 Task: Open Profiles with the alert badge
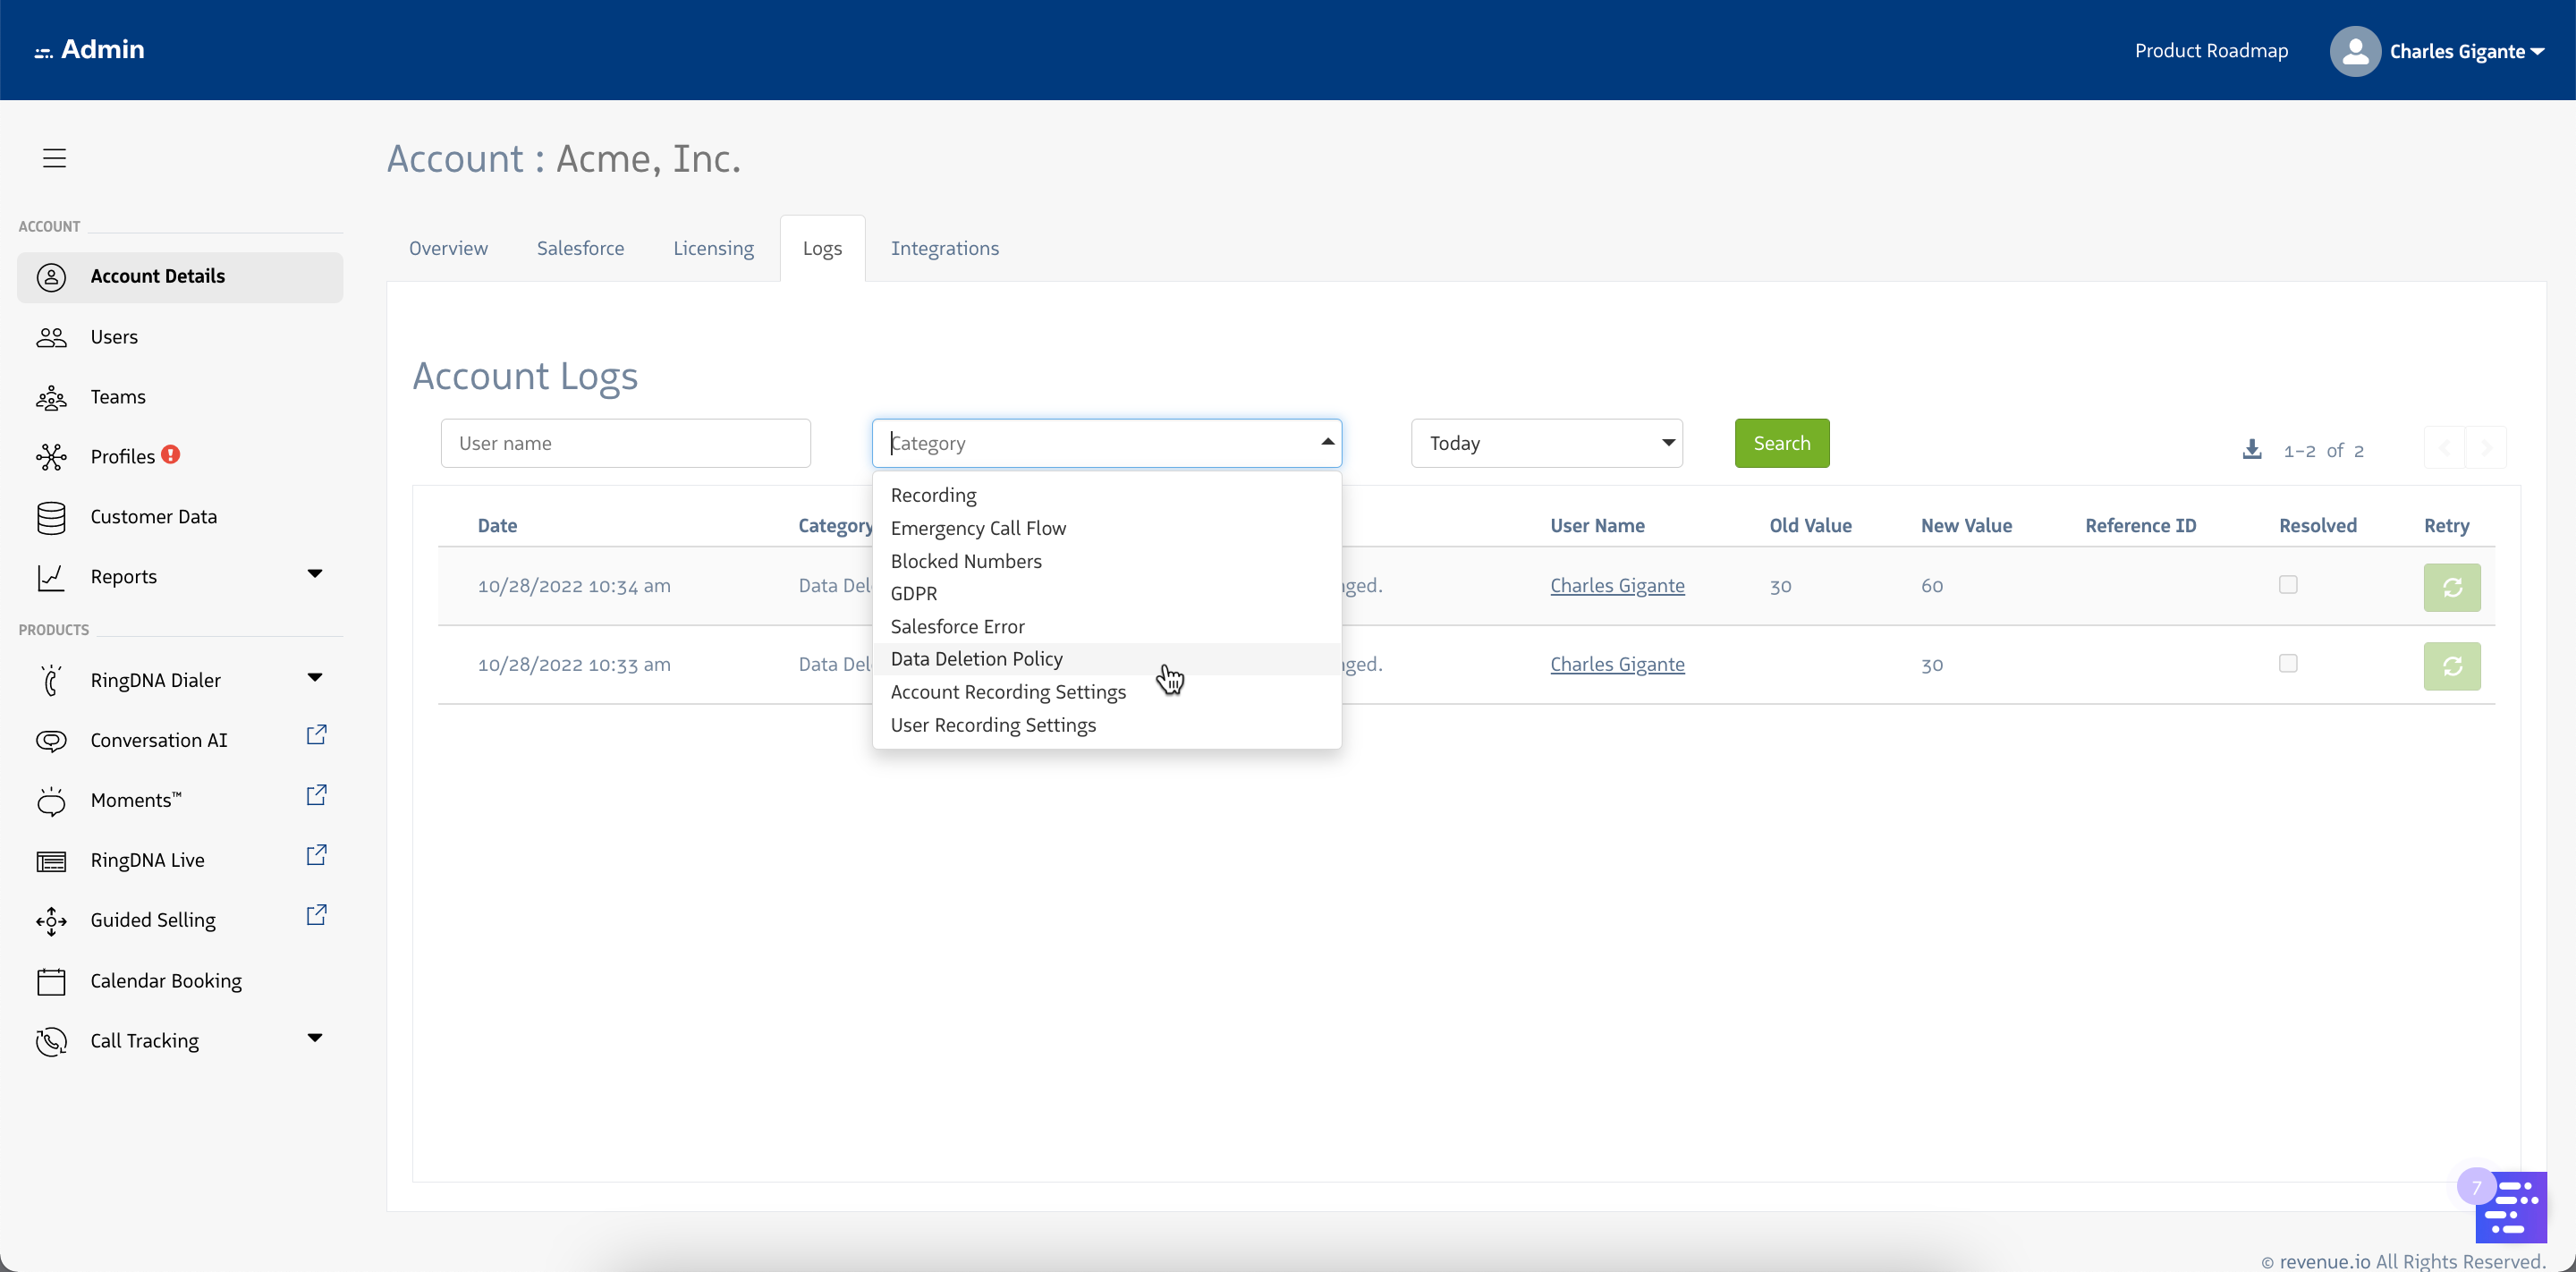tap(124, 455)
